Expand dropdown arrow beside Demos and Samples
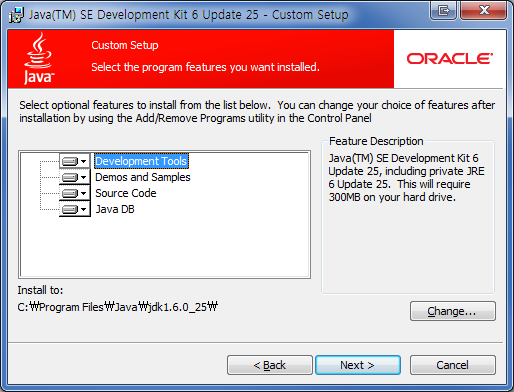The image size is (514, 392). click(x=84, y=177)
